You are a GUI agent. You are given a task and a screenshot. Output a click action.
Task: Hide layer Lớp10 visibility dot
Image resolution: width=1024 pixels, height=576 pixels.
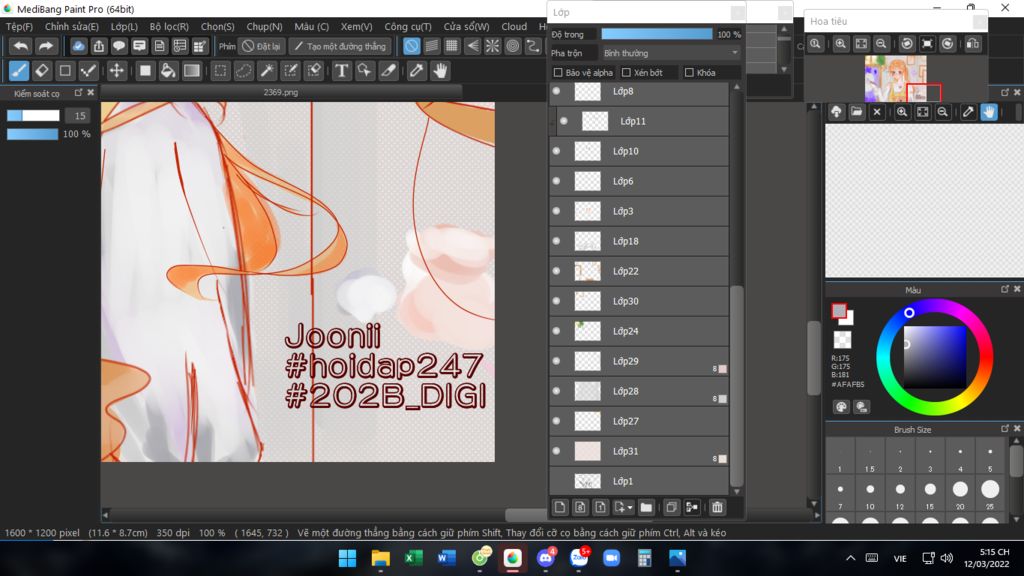click(x=556, y=151)
